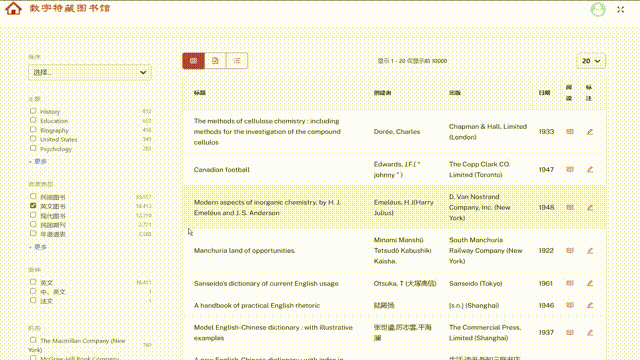The image size is (640, 360).
Task: Check the United States subject filter
Action: tap(33, 139)
